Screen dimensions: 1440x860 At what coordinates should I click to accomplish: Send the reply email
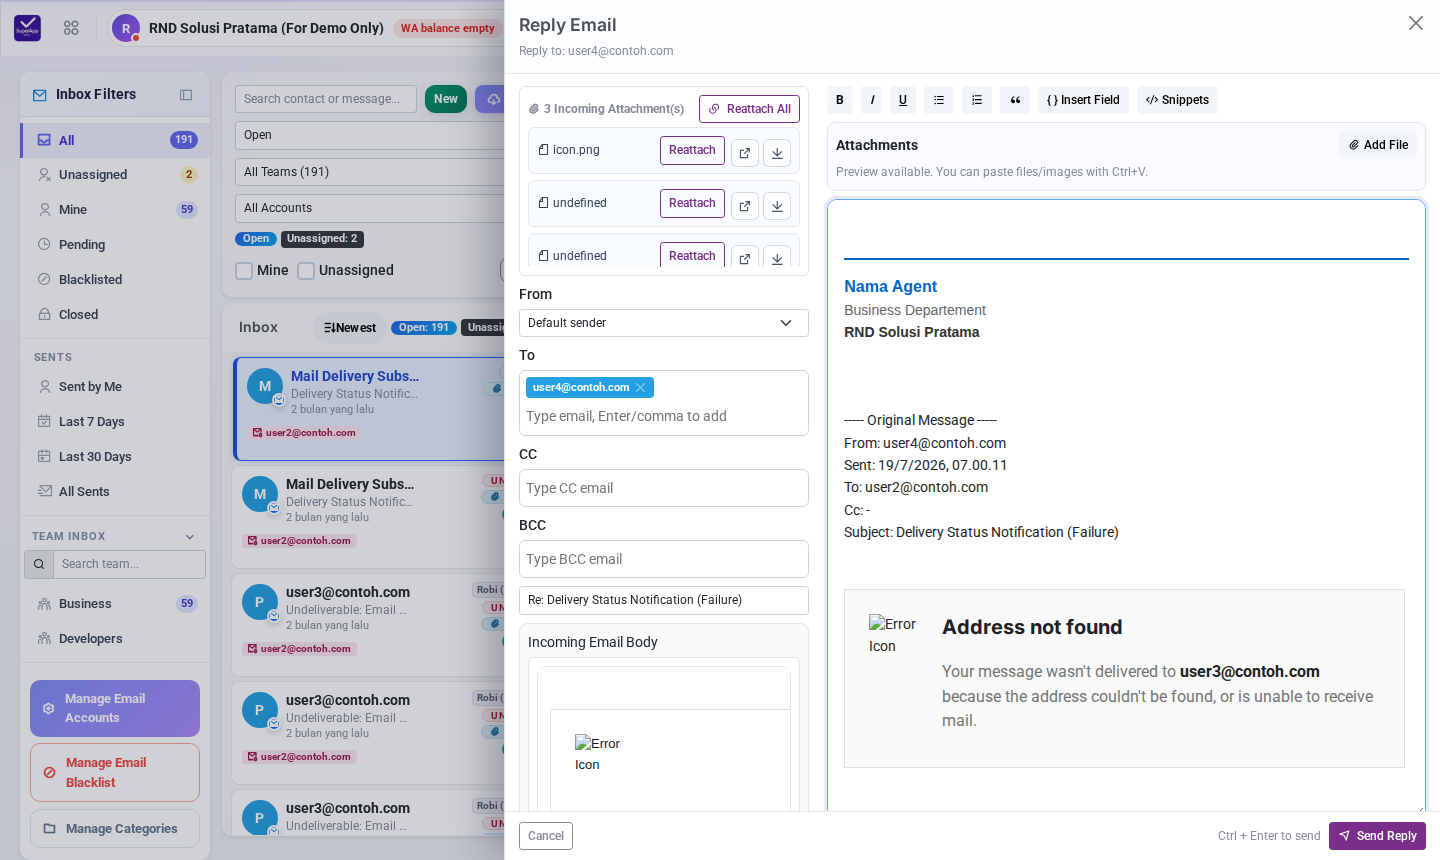[x=1377, y=836]
